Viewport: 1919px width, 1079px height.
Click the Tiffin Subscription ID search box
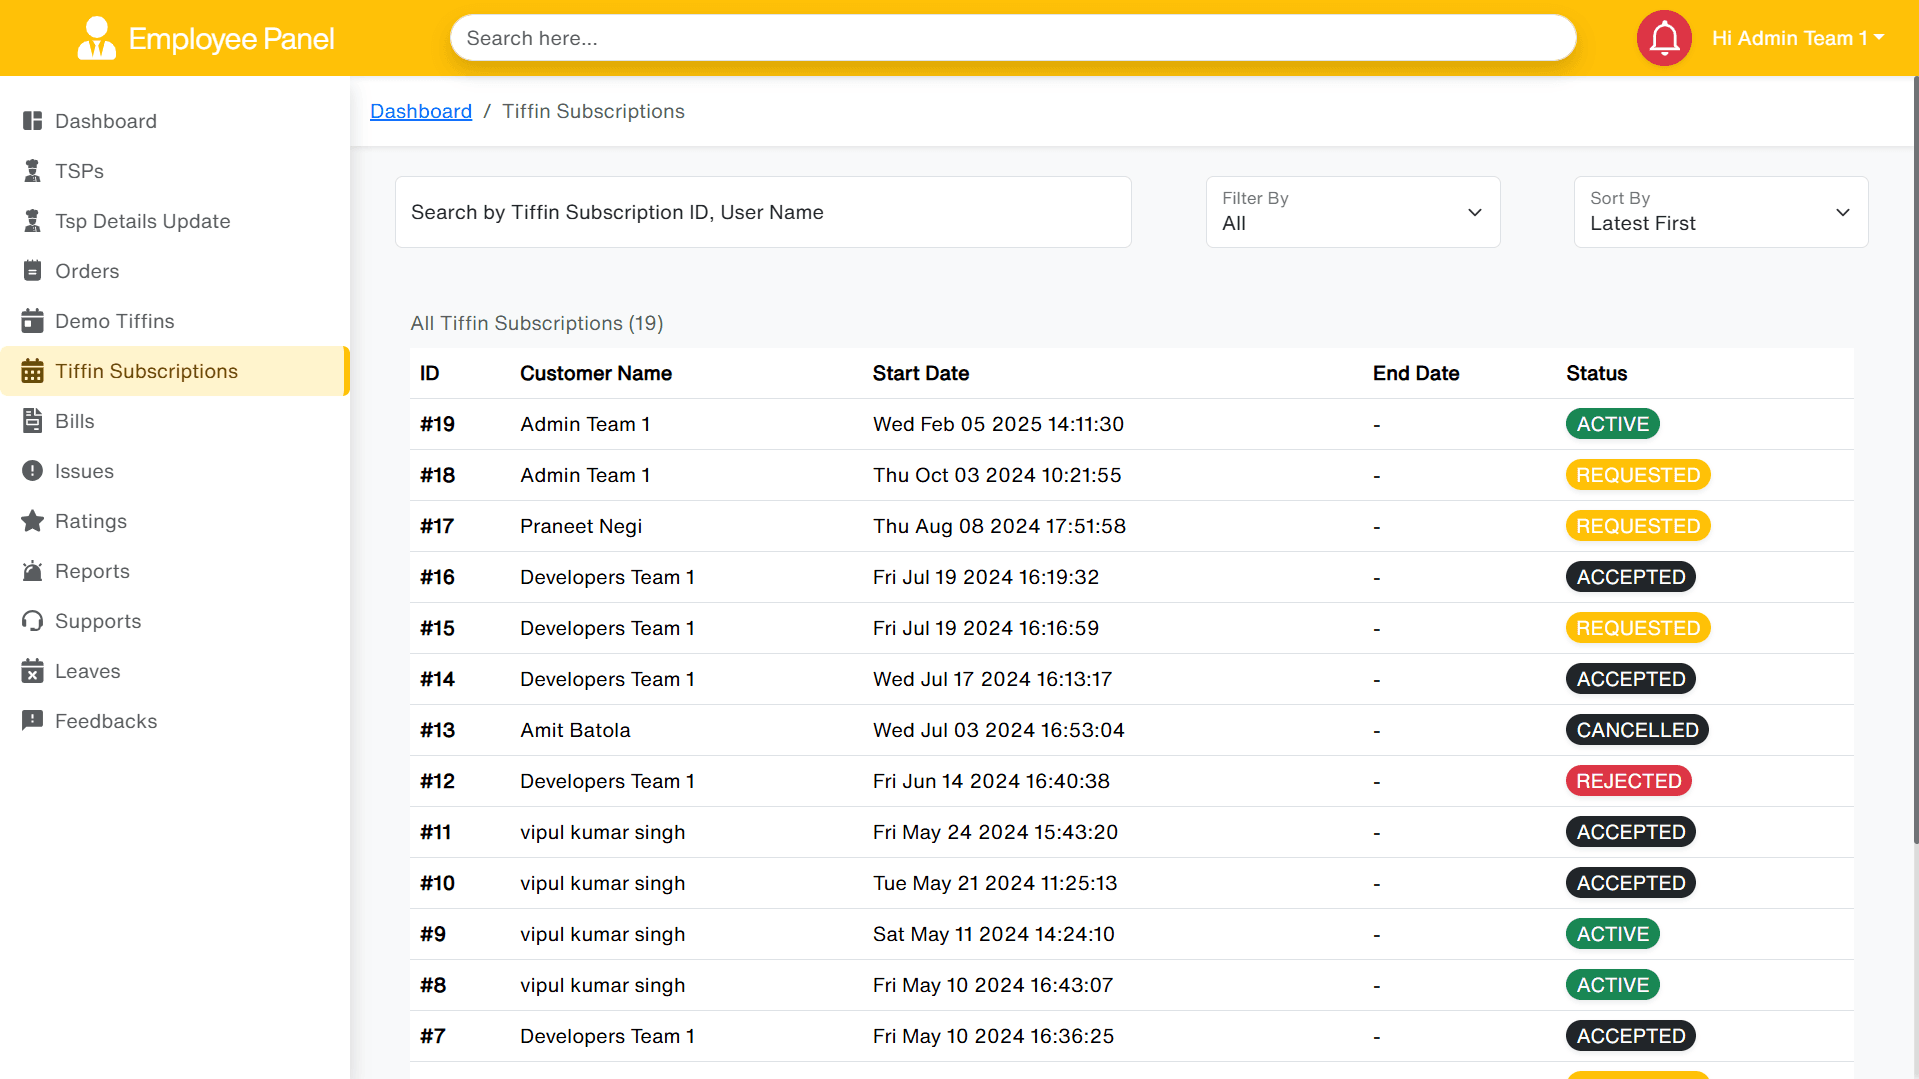763,212
